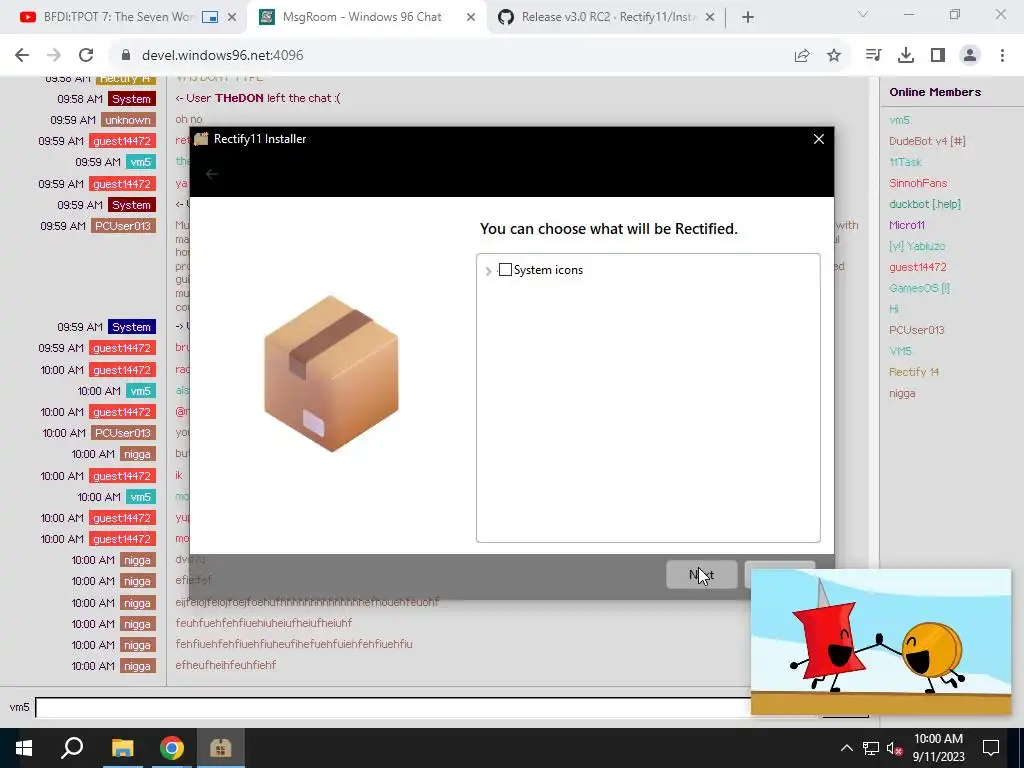Open clock showing 10:00 AM 9/11/2023

[938, 748]
